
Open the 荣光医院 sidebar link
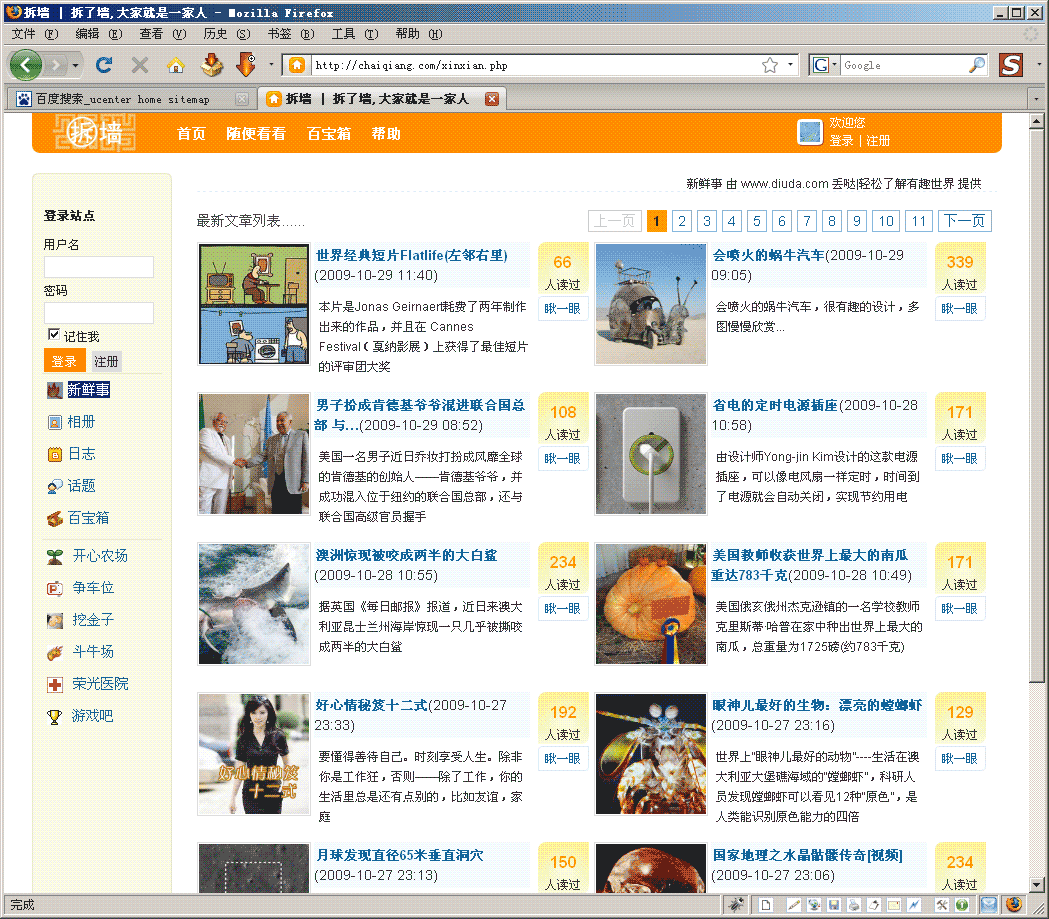[x=100, y=684]
